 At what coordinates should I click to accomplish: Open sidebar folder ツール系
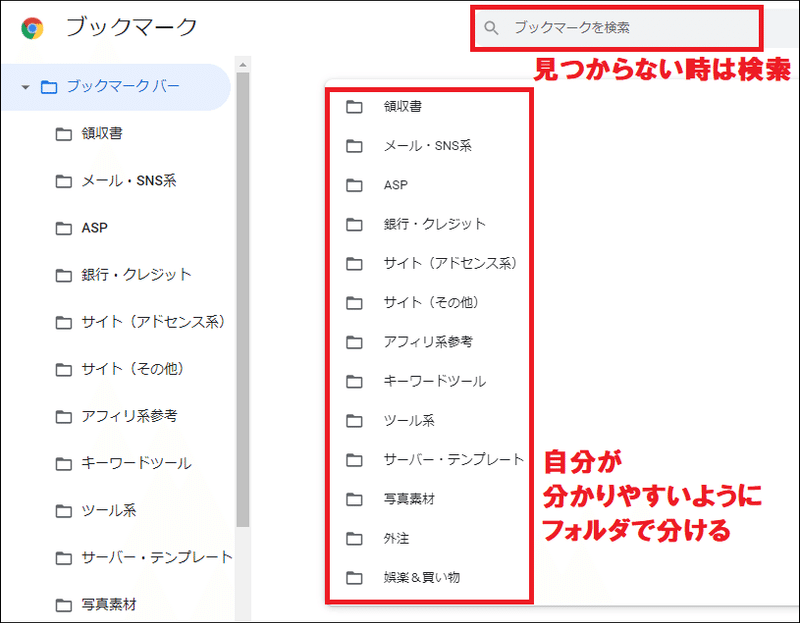[x=109, y=510]
